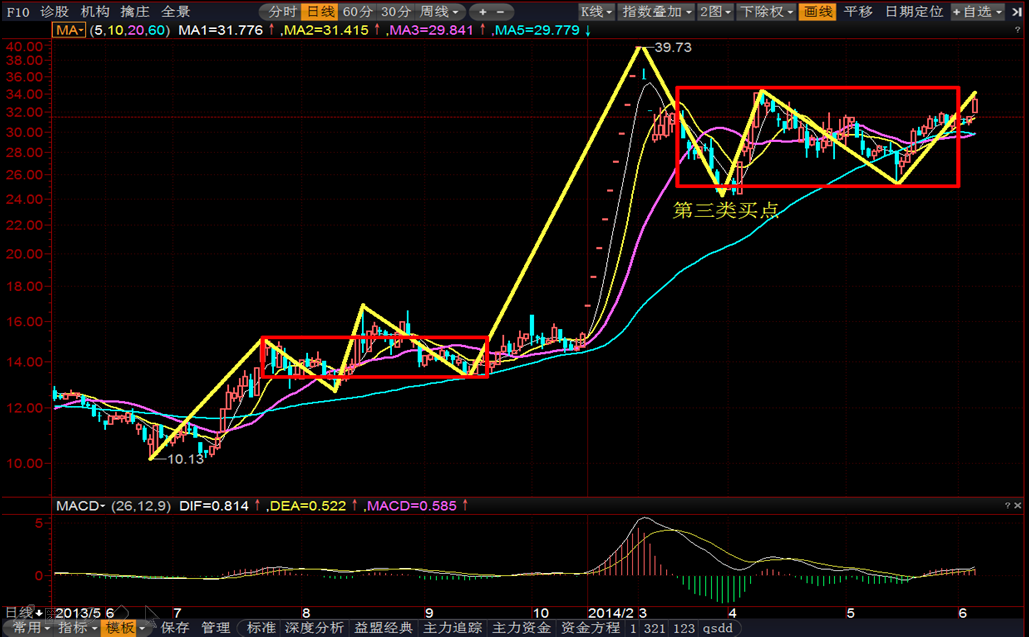This screenshot has width=1029, height=637.
Task: Select the 主力资金 template tab
Action: [521, 628]
